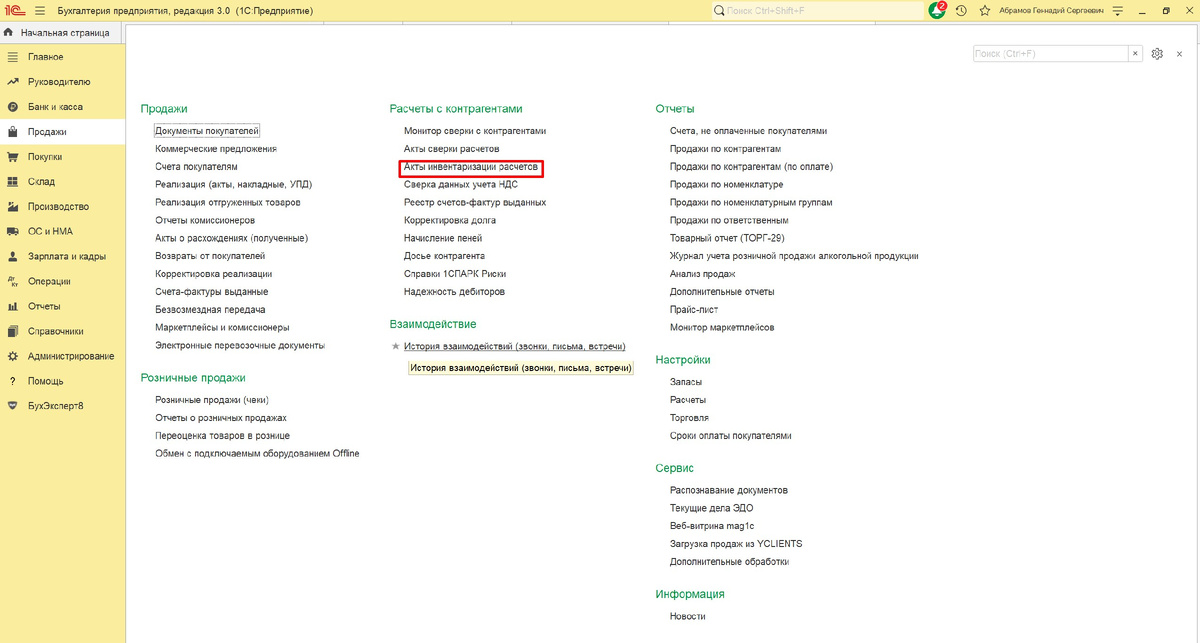
Task: Open the history clock icon
Action: coord(961,10)
